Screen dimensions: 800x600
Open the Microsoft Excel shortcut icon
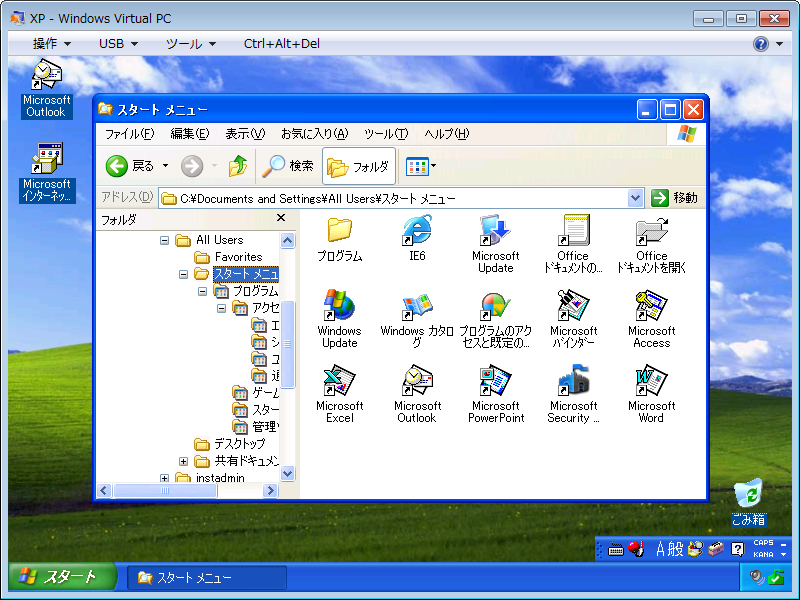point(339,382)
